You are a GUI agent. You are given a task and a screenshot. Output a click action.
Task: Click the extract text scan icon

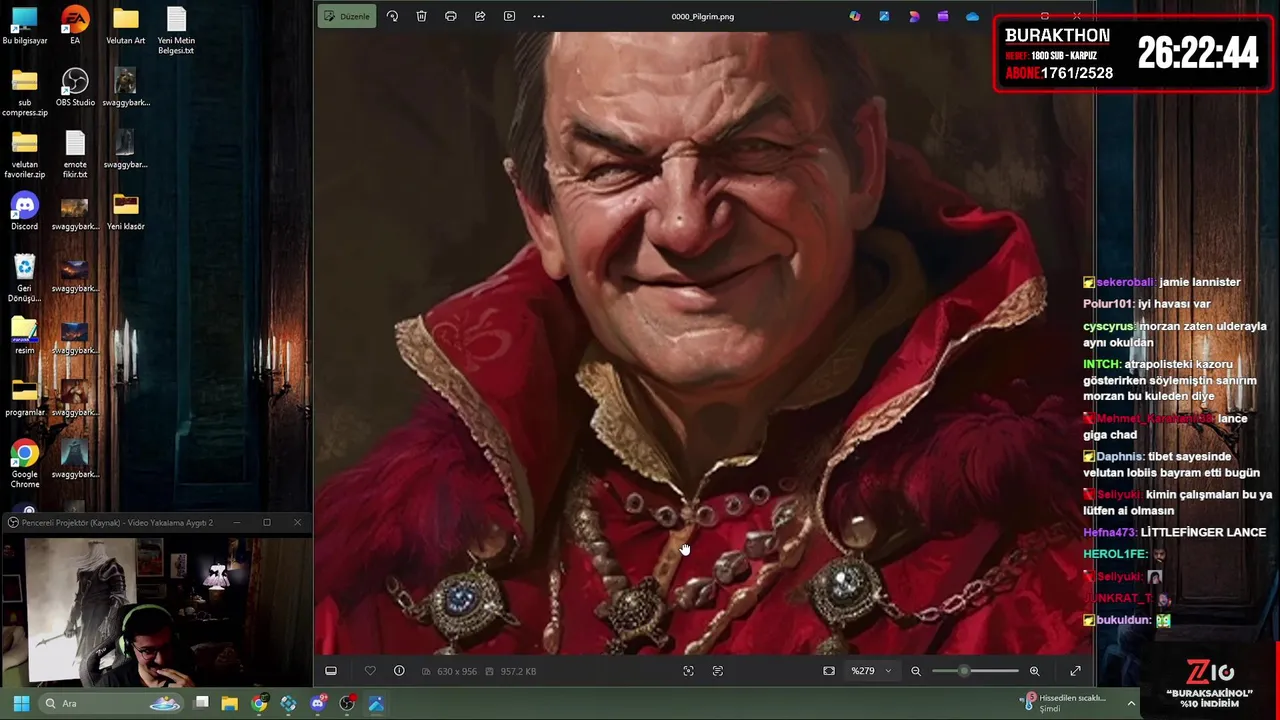tap(717, 671)
